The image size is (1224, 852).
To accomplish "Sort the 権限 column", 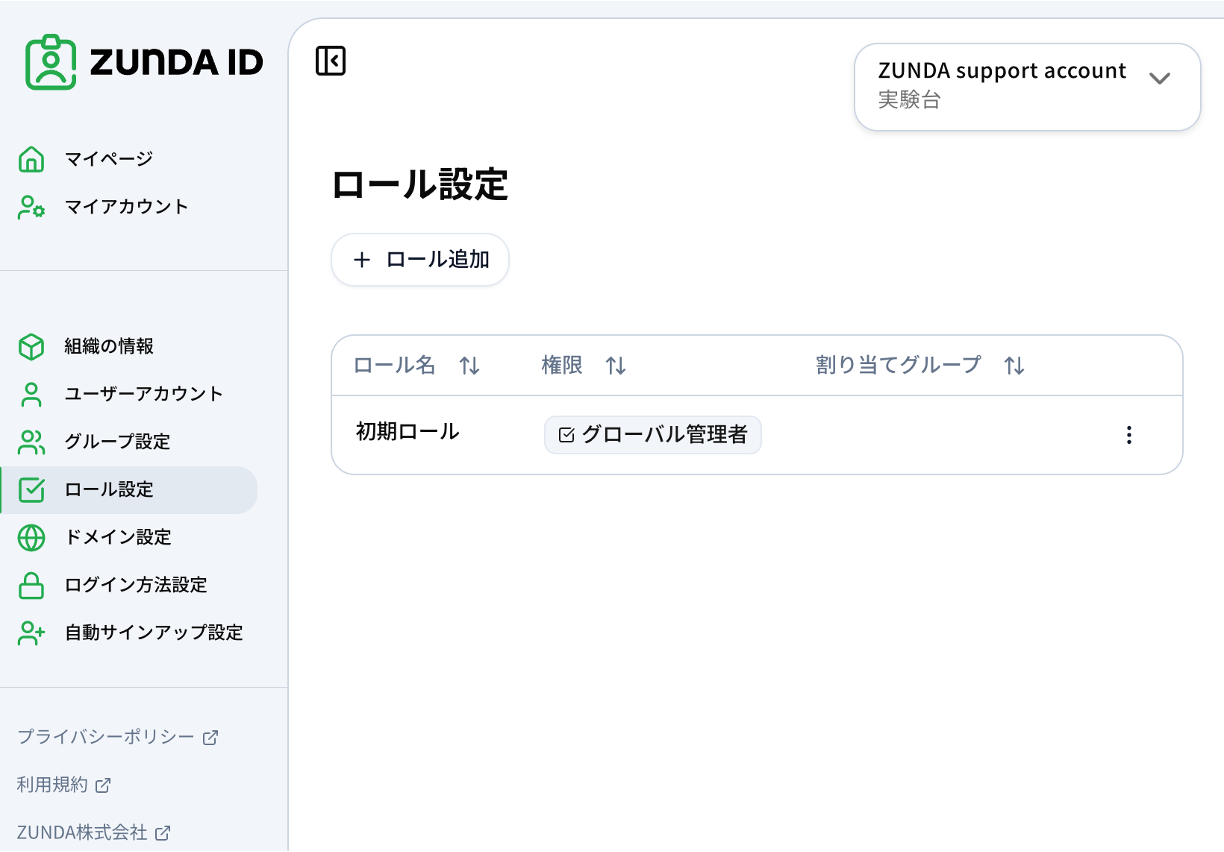I will click(x=616, y=365).
